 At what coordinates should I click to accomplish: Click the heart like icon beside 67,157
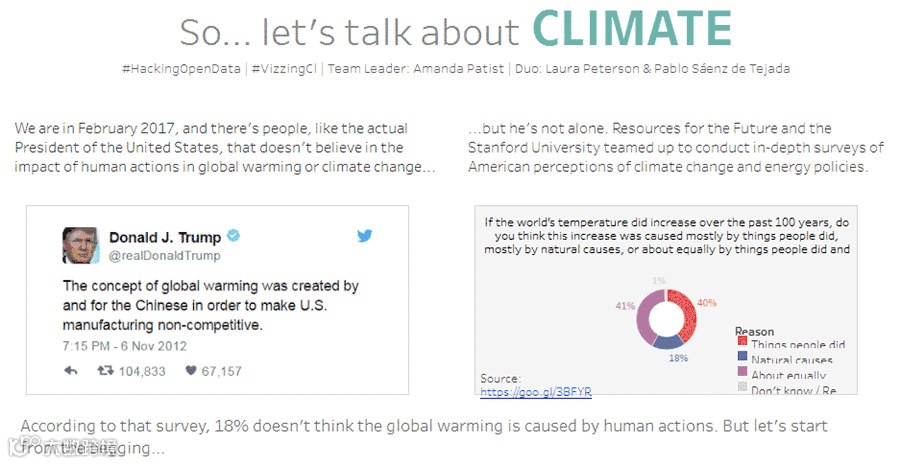point(190,370)
